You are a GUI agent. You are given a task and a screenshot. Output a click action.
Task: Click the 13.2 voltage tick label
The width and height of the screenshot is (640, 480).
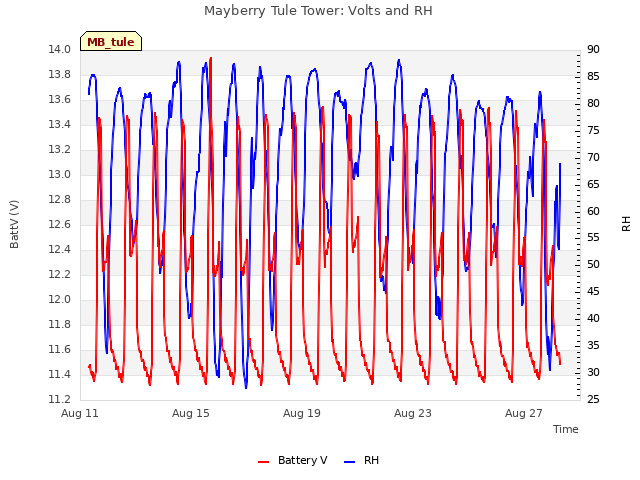pos(60,149)
